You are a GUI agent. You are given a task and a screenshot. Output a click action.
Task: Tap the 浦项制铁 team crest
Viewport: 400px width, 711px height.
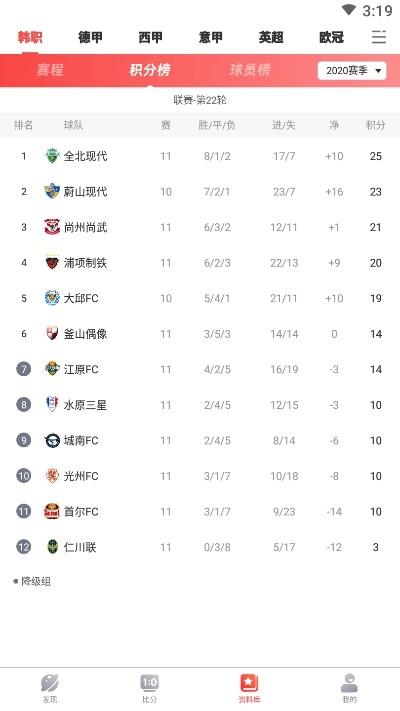52,263
